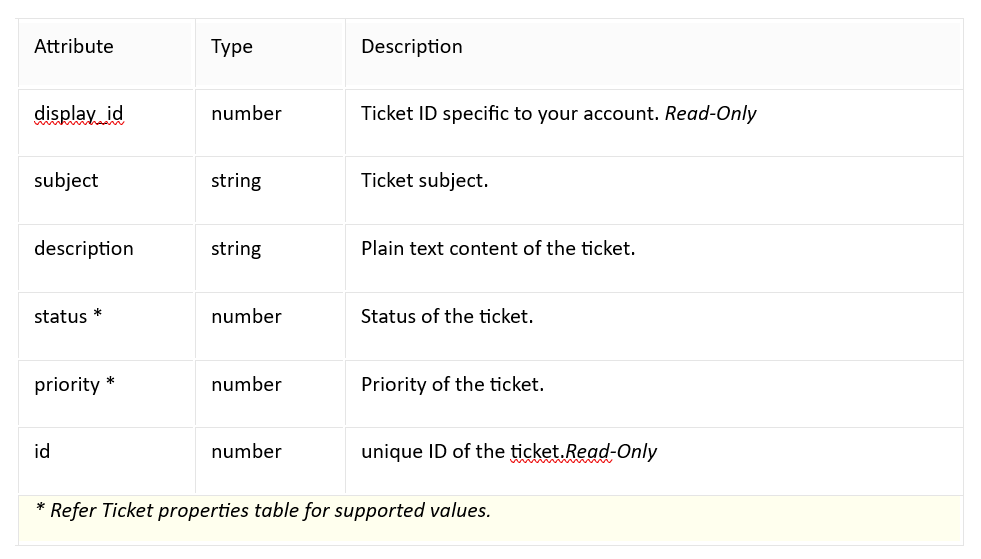
Task: Select the status * attribute cell
Action: 106,326
